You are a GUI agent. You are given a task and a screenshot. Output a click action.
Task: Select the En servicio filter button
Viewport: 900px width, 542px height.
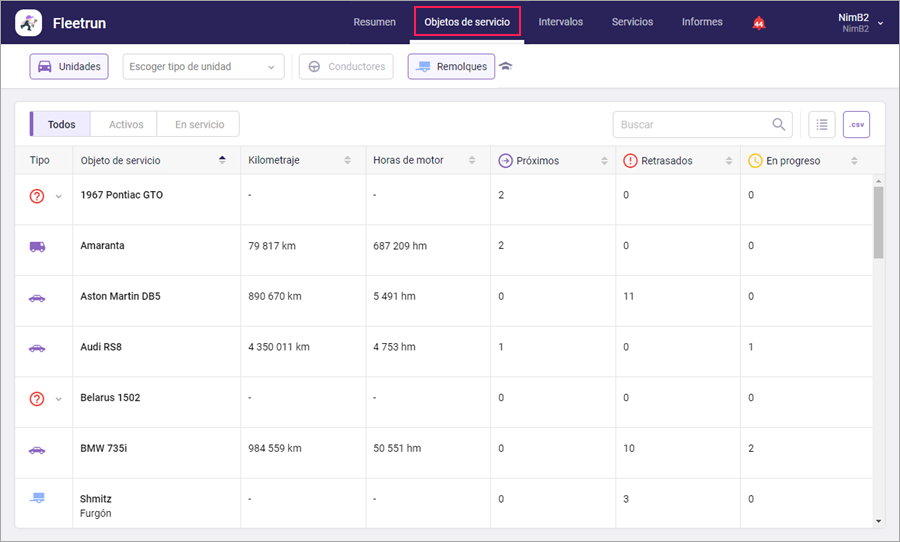coord(199,125)
